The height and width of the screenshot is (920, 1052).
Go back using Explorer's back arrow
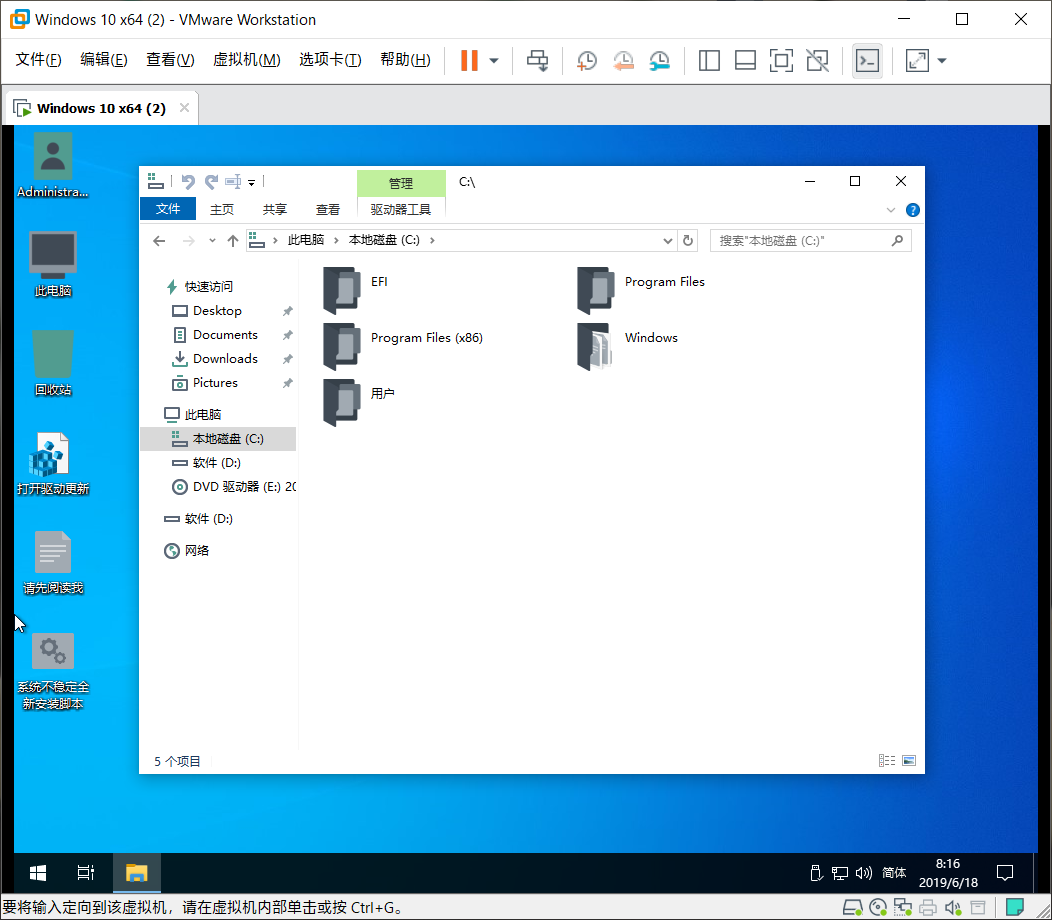click(x=159, y=241)
